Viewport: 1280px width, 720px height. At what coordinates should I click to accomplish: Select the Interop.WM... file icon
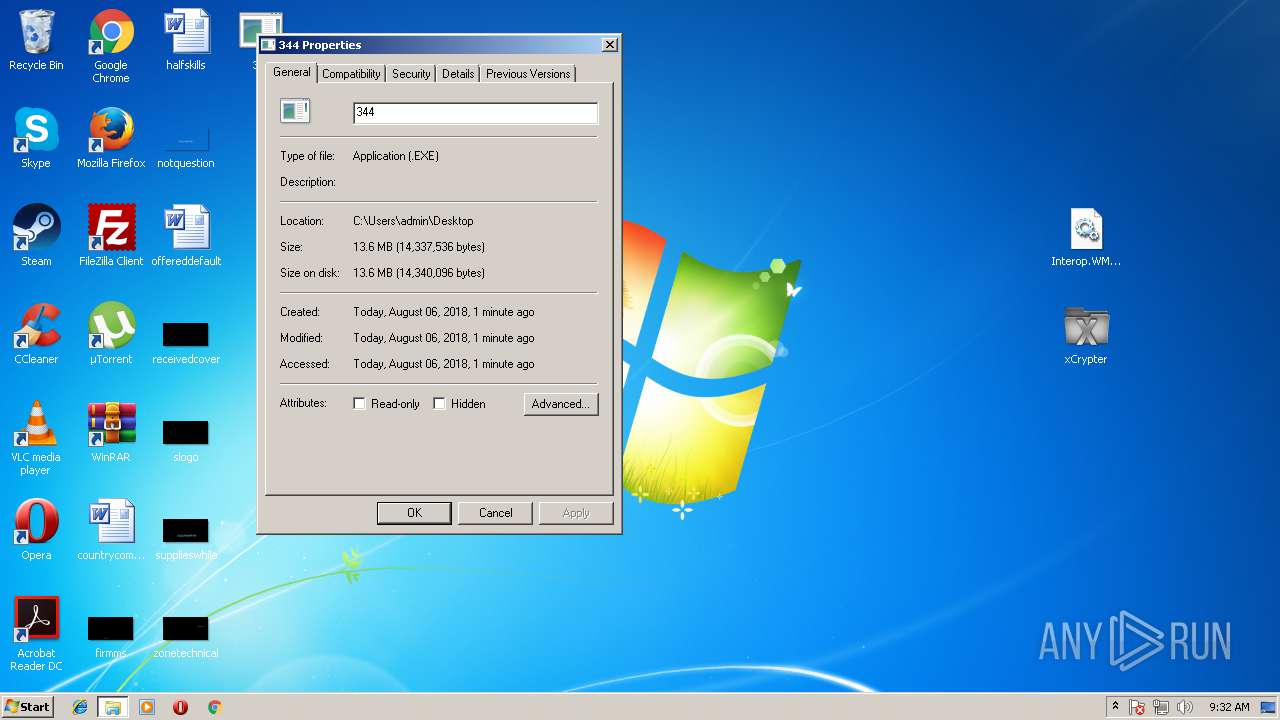tap(1086, 237)
